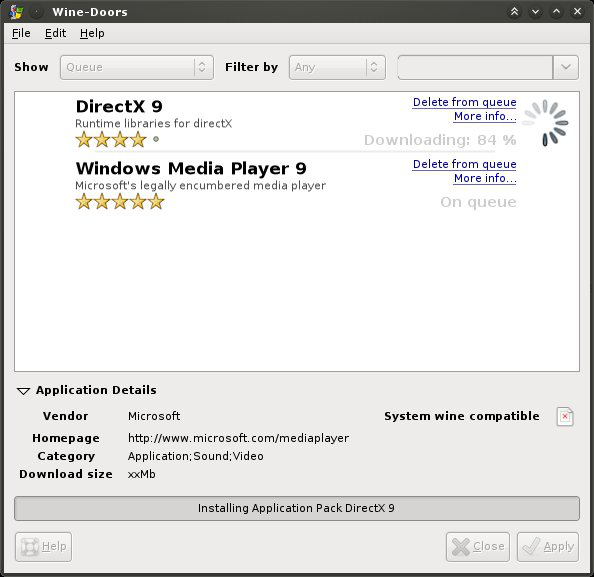The width and height of the screenshot is (594, 577).
Task: Click the Downloading: 84 % status text
Action: click(440, 140)
